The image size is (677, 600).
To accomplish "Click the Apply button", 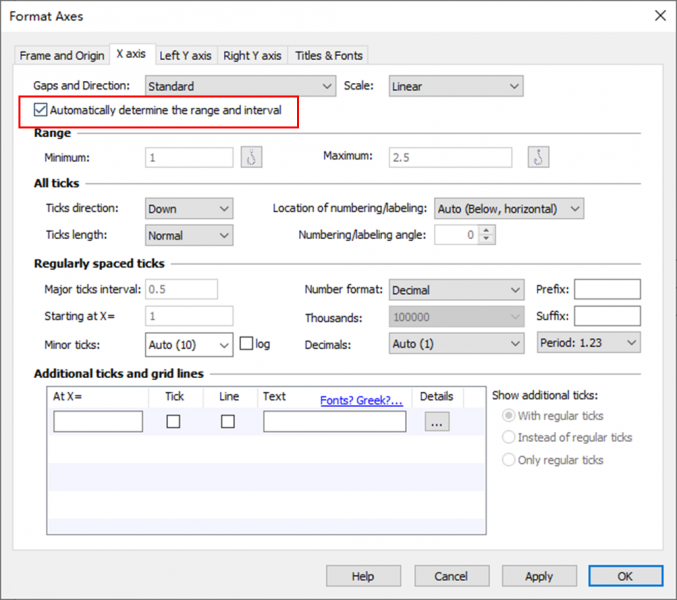I will [x=539, y=576].
